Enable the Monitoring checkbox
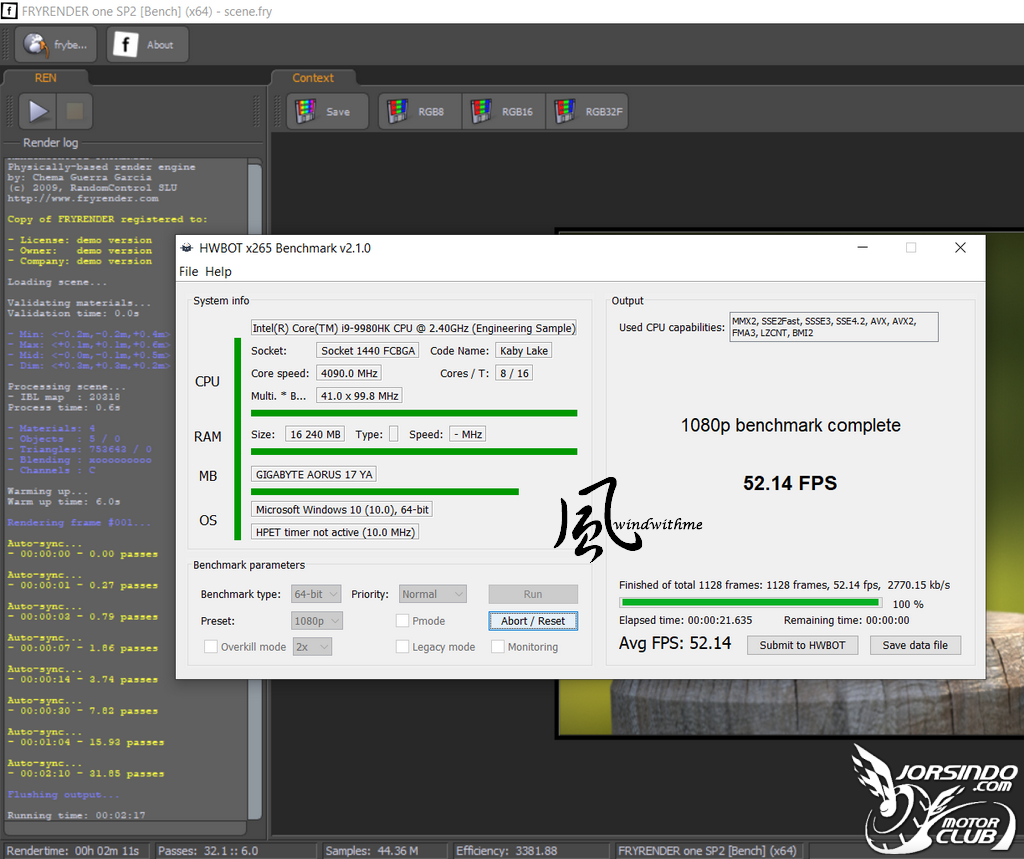Screen dimensions: 1024x859 pos(498,647)
